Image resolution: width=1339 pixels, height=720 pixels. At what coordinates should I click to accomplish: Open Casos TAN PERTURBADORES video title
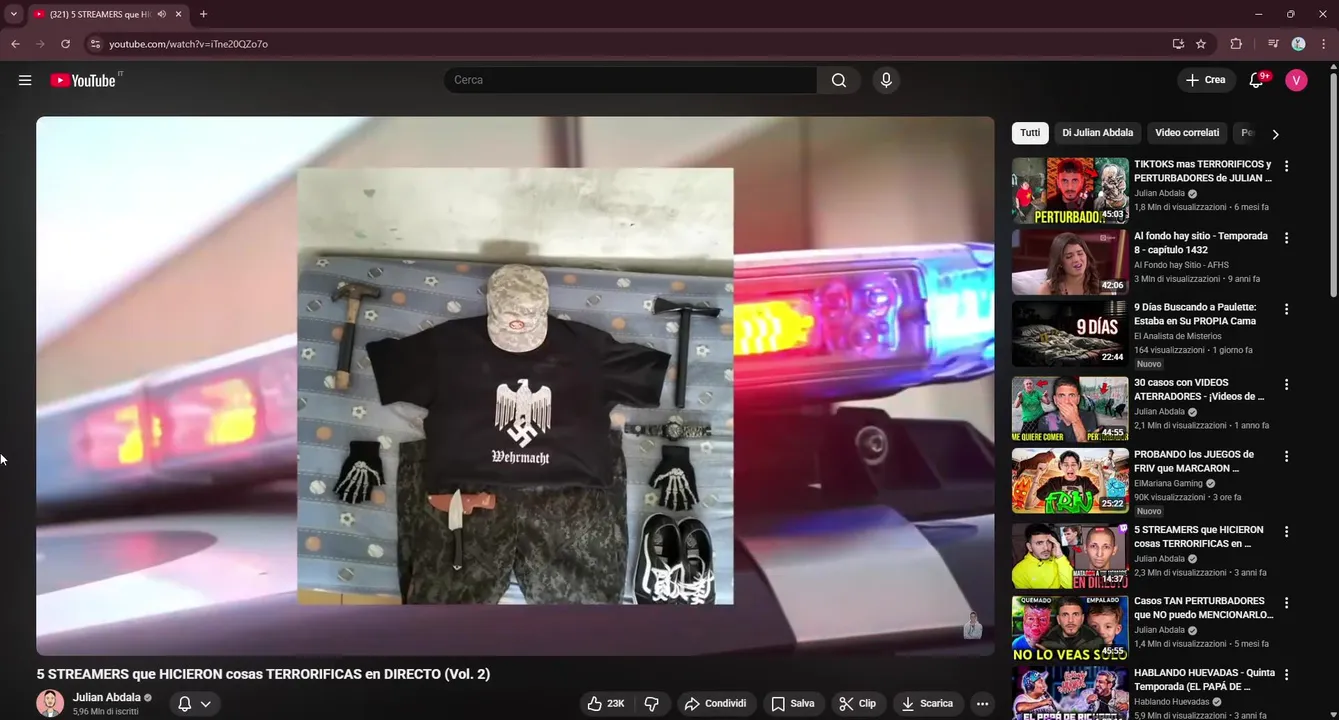(1204, 608)
